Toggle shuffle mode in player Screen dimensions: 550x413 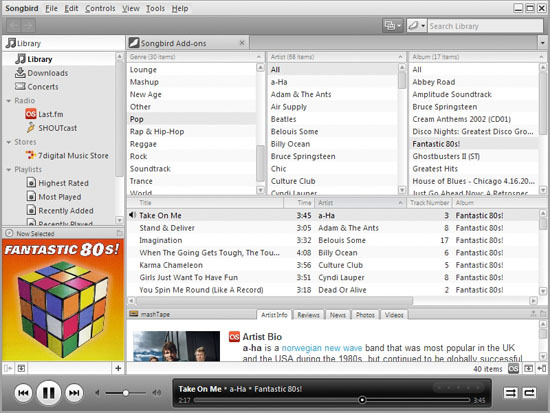[x=510, y=393]
